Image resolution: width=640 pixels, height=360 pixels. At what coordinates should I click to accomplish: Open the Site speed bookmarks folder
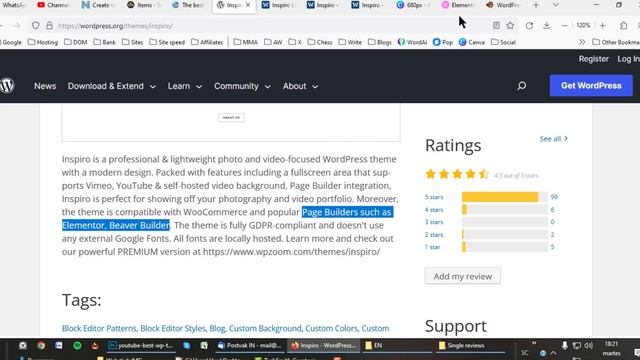[x=167, y=42]
